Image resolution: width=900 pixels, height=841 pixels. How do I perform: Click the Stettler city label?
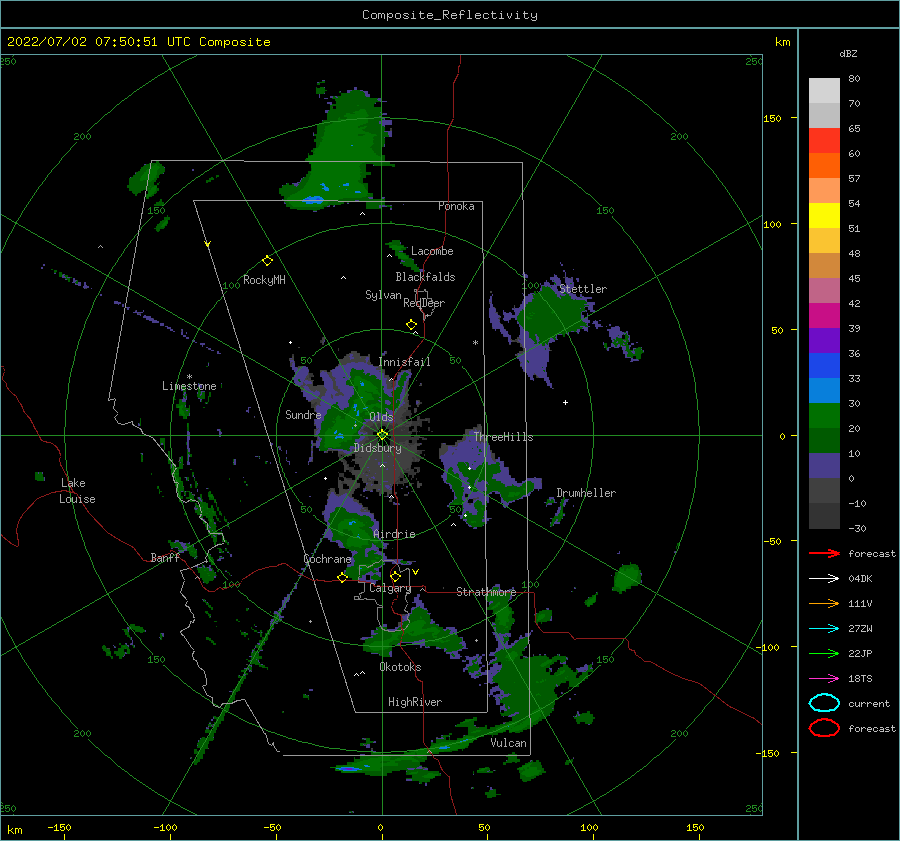pyautogui.click(x=583, y=289)
